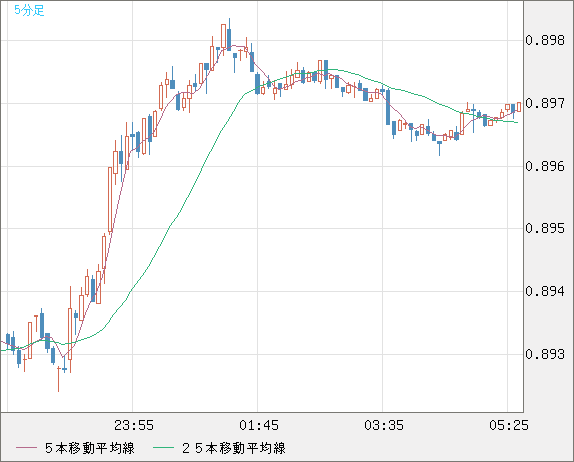Click the 25本移動平均線 legend label

234,448
